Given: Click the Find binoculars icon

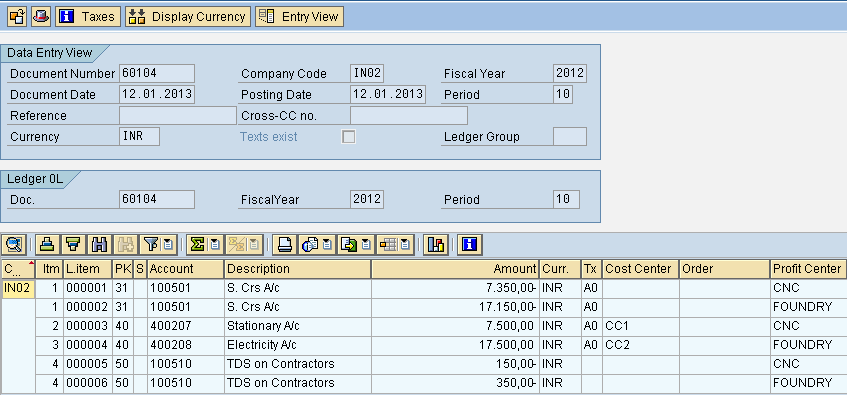Looking at the screenshot, I should tap(99, 245).
